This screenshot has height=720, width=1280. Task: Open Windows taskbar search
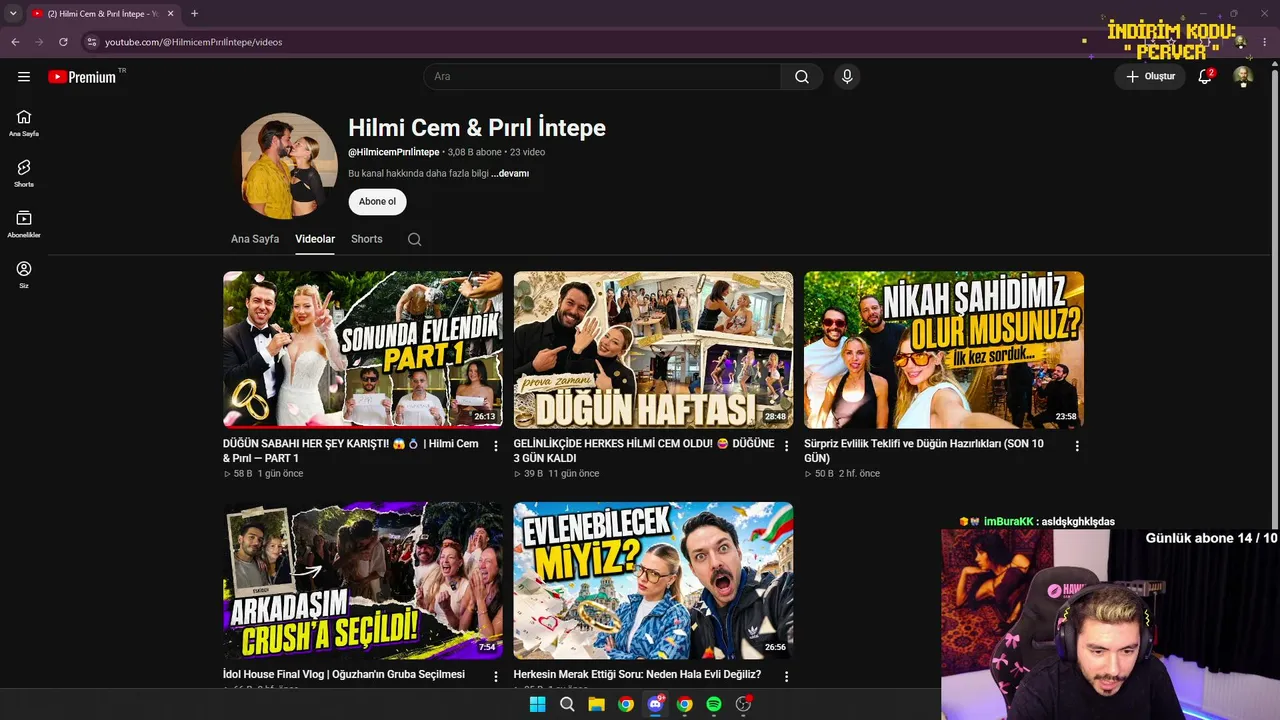coord(567,704)
